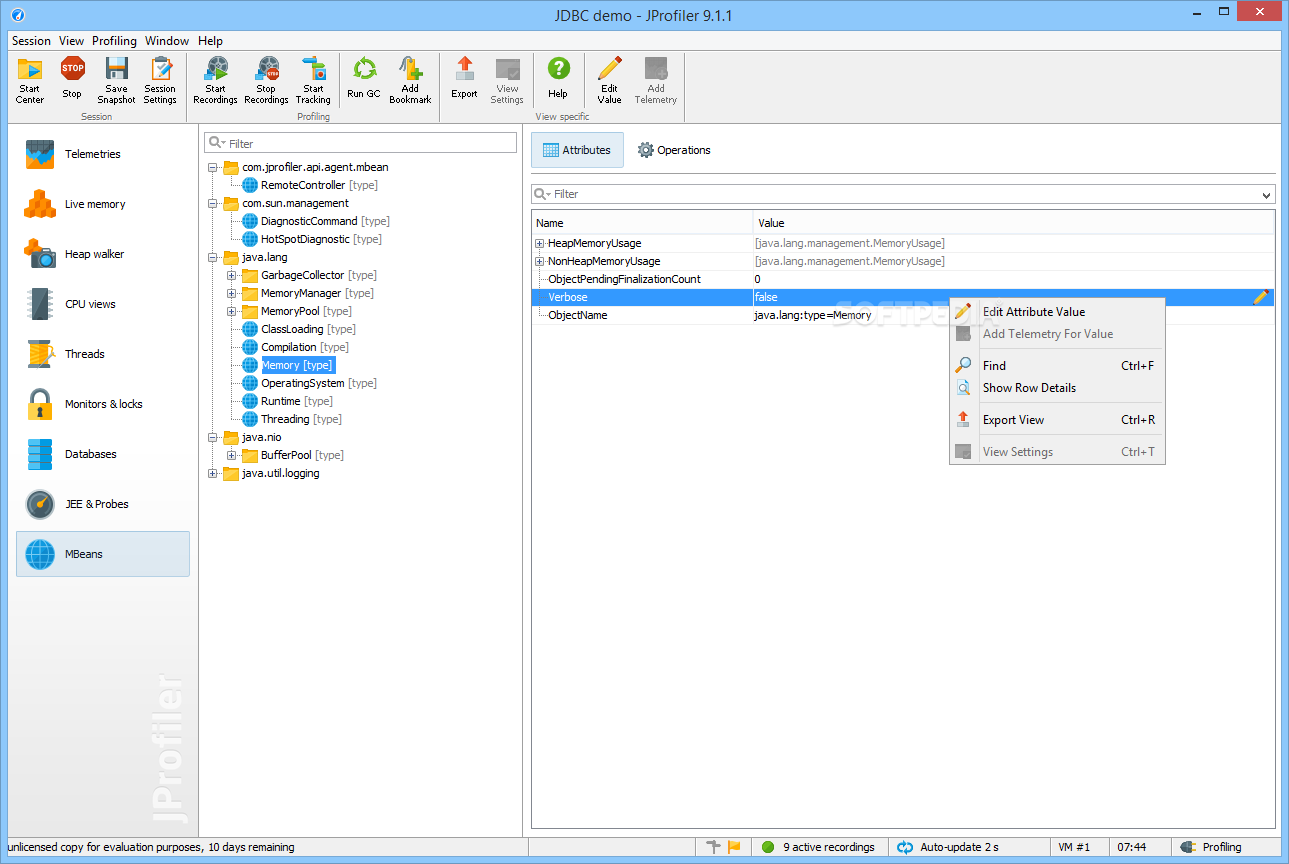This screenshot has height=864, width=1289.
Task: Expand the NonHeapMemoryUsage attribute row
Action: click(540, 261)
